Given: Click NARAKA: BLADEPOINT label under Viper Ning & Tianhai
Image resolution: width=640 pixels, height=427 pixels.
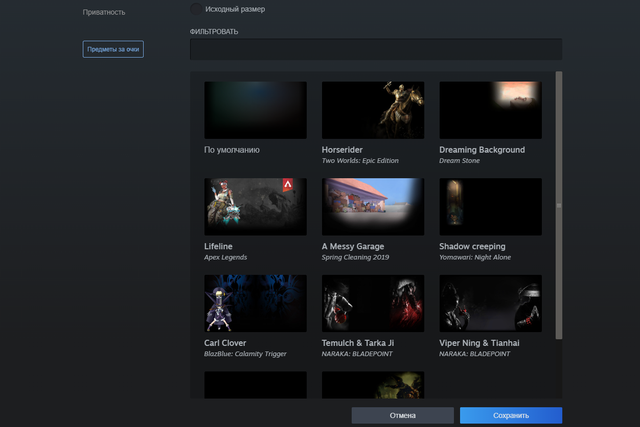Looking at the screenshot, I should click(474, 354).
